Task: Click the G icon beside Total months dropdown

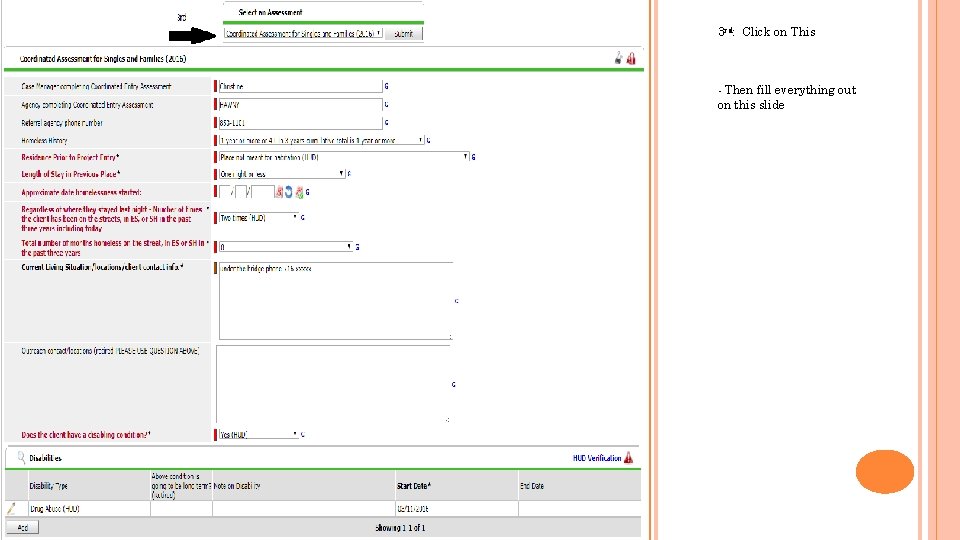Action: pos(357,247)
